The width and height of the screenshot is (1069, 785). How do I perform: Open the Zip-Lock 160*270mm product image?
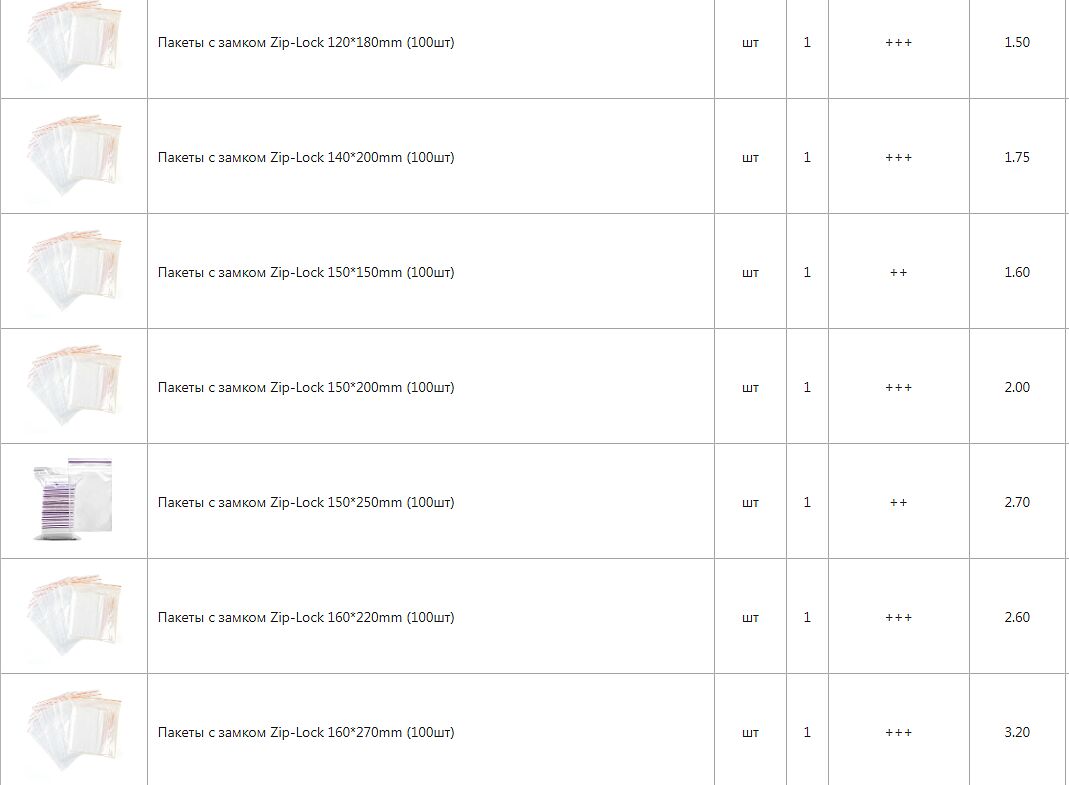pos(74,731)
